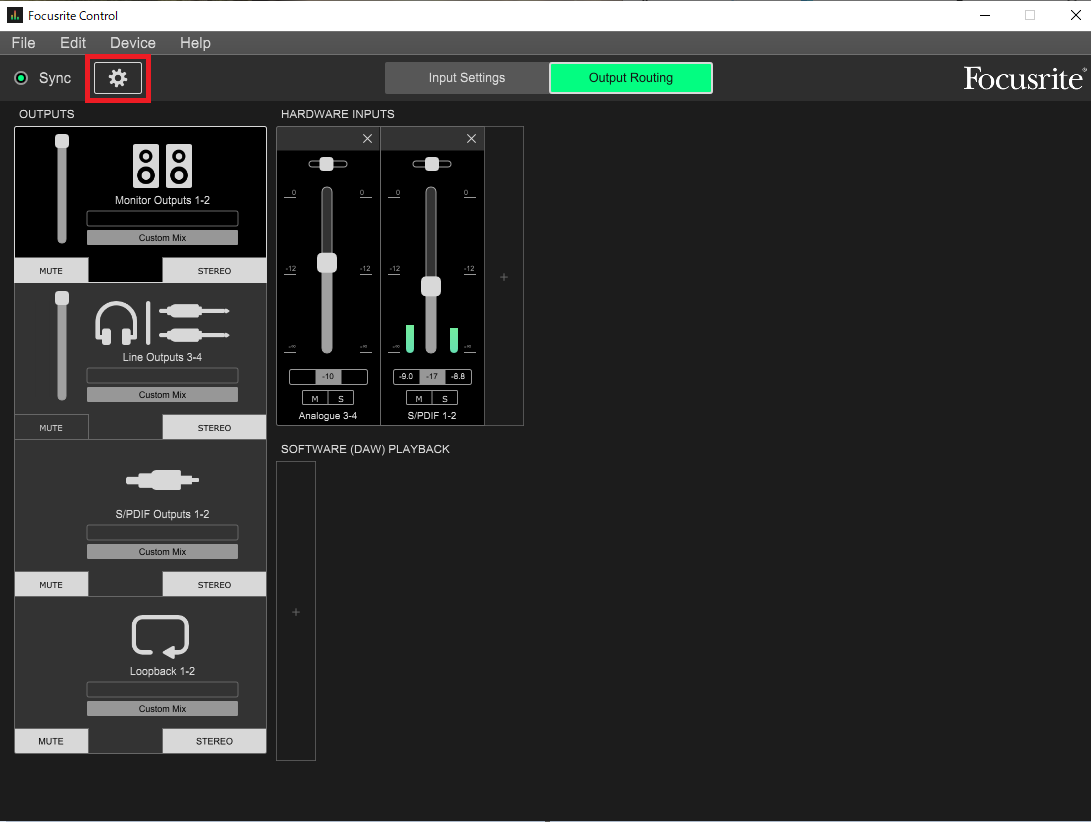This screenshot has width=1091, height=822.
Task: Click the Loopback 1-2 name field
Action: point(162,690)
